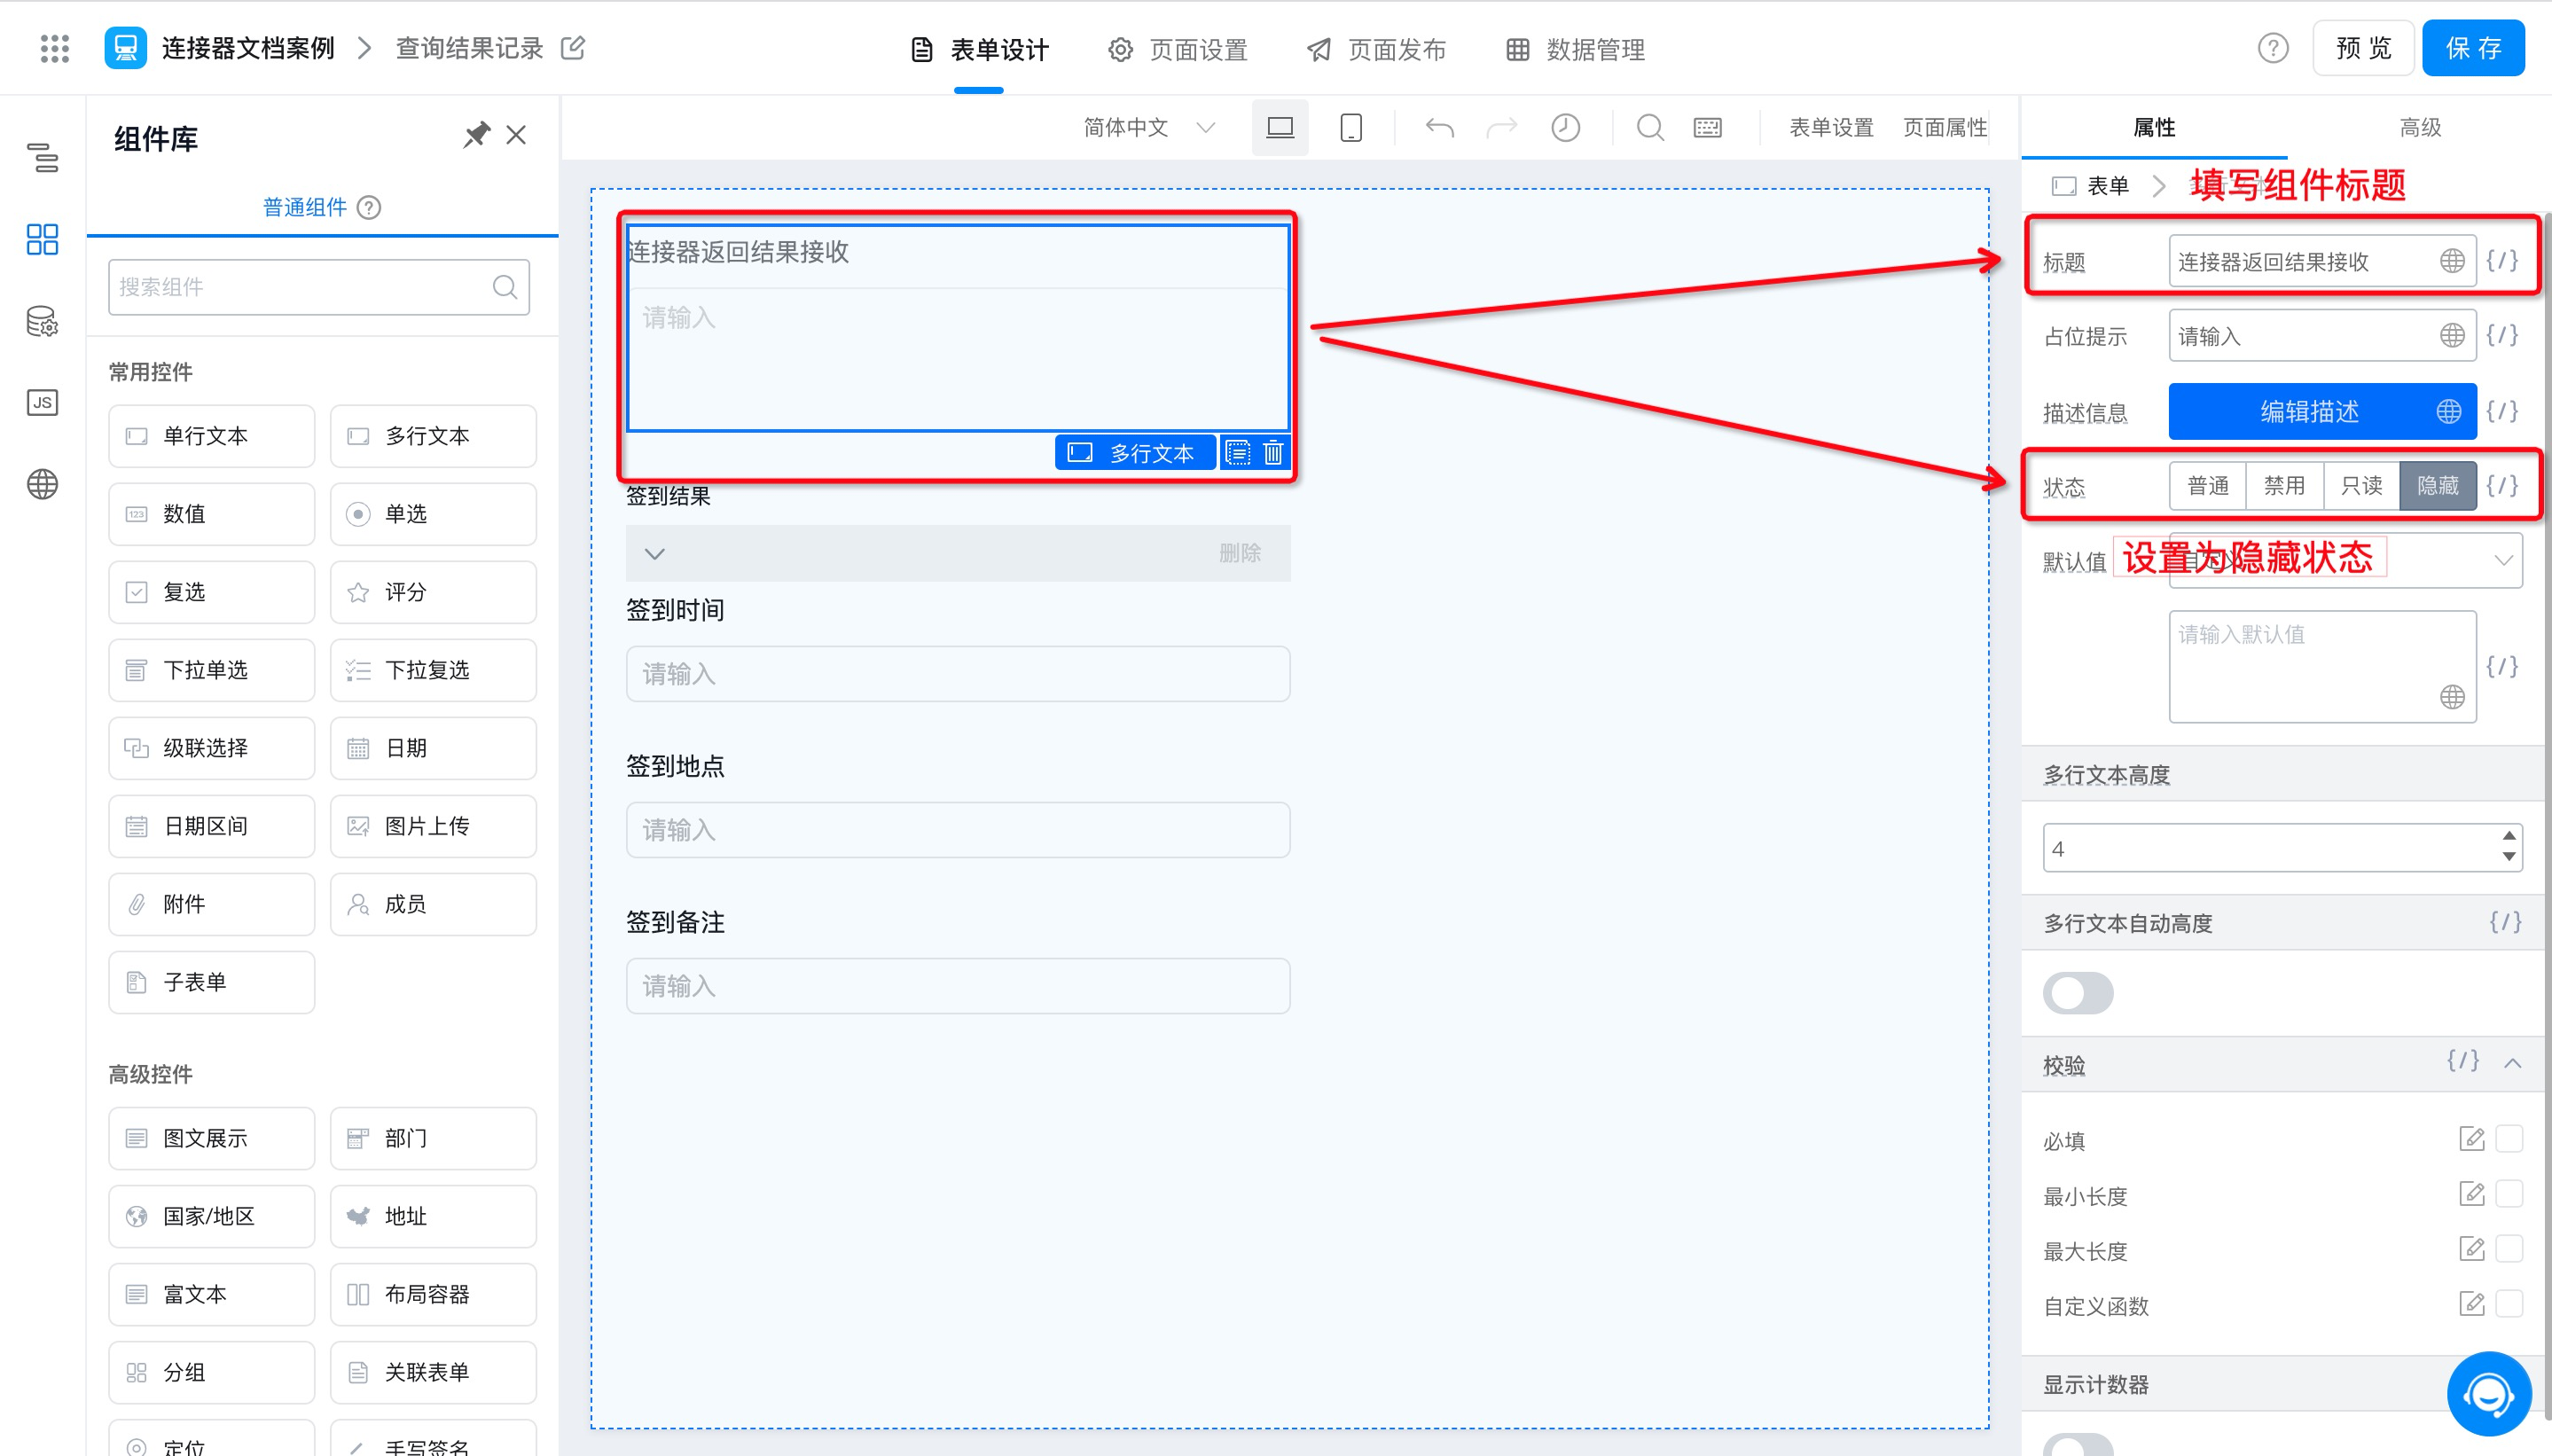Click the help icon beside 普通组件
Image resolution: width=2552 pixels, height=1456 pixels.
pos(369,207)
